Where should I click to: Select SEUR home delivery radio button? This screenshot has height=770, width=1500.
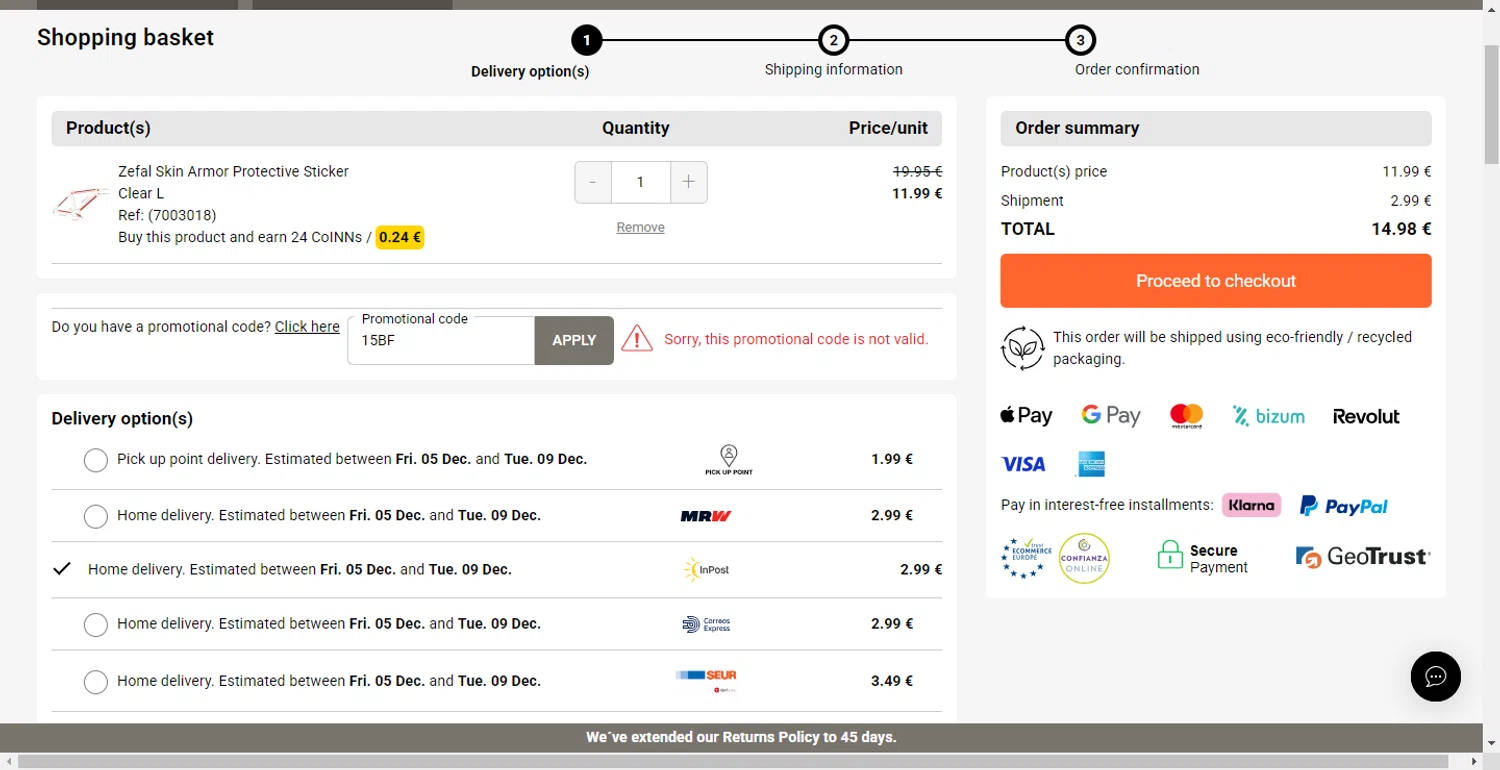tap(95, 682)
